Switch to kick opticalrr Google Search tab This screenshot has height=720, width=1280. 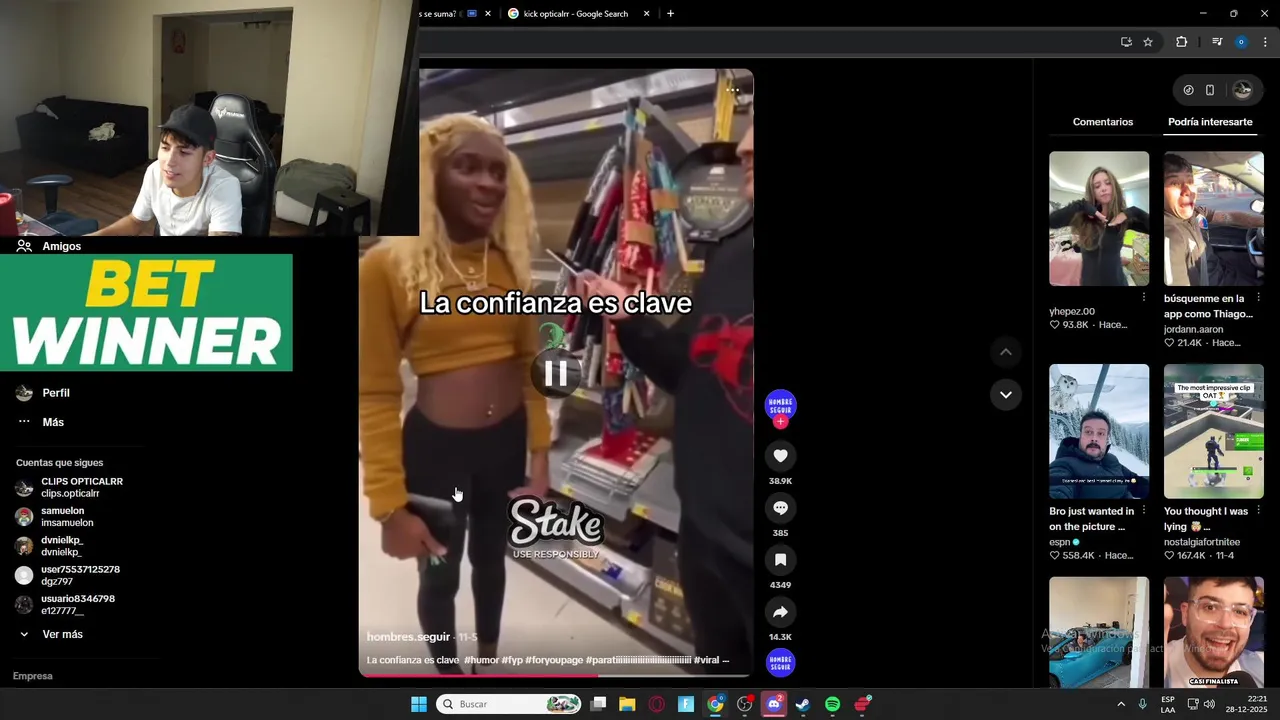click(x=575, y=14)
